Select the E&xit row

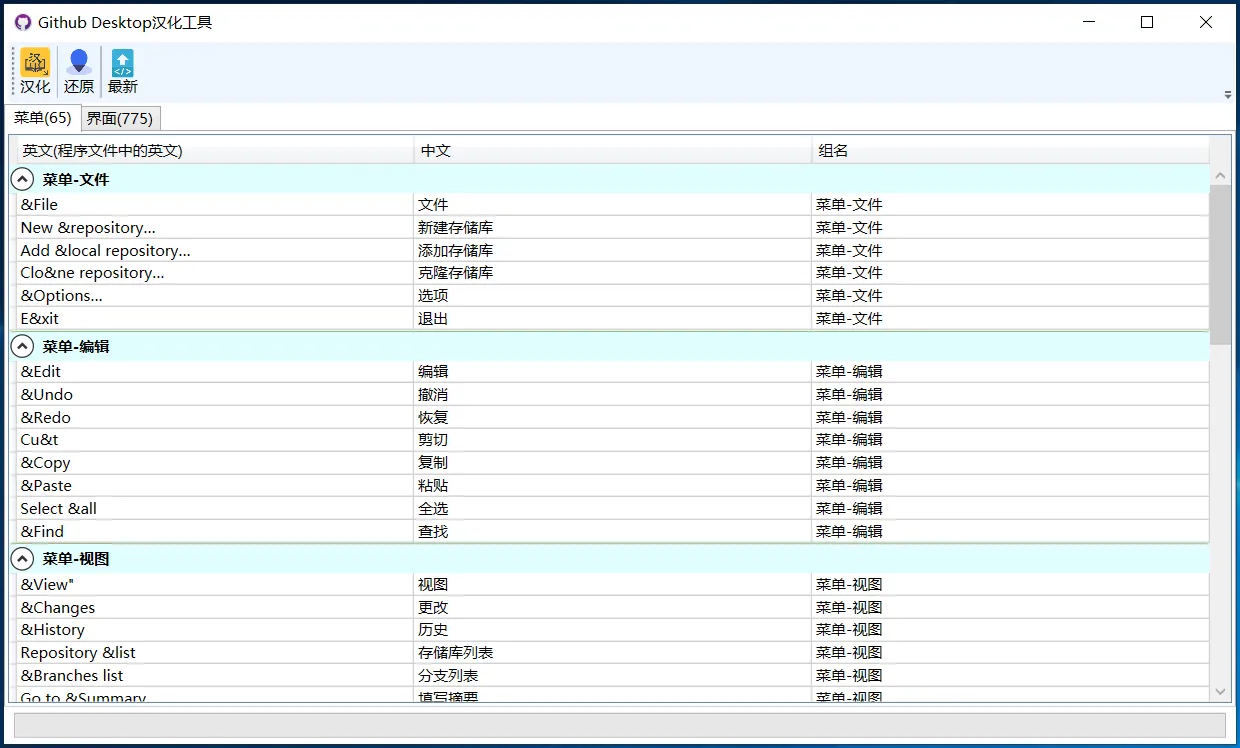tap(613, 318)
